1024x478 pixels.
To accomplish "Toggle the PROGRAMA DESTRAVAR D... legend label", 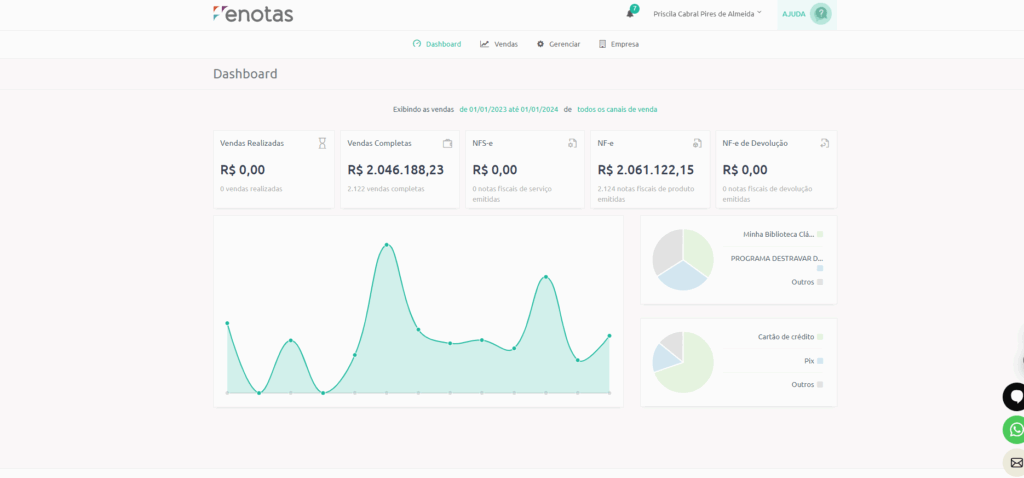I will [776, 258].
